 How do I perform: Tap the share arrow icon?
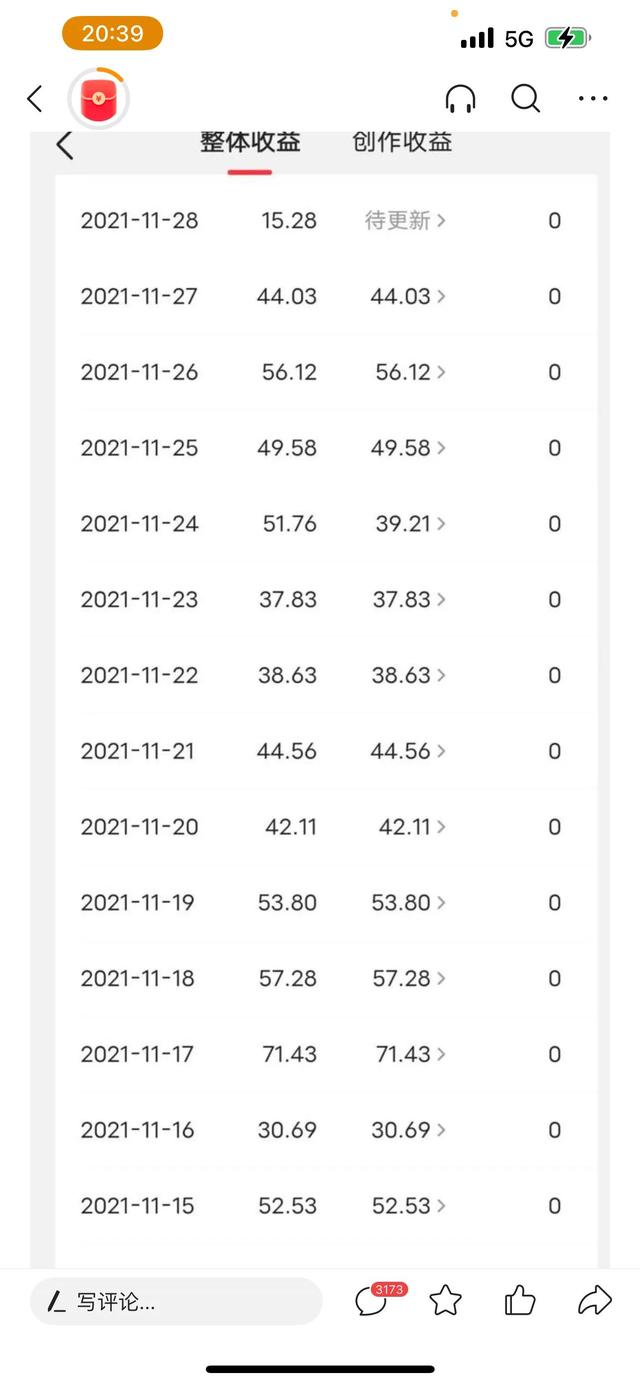coord(594,1301)
